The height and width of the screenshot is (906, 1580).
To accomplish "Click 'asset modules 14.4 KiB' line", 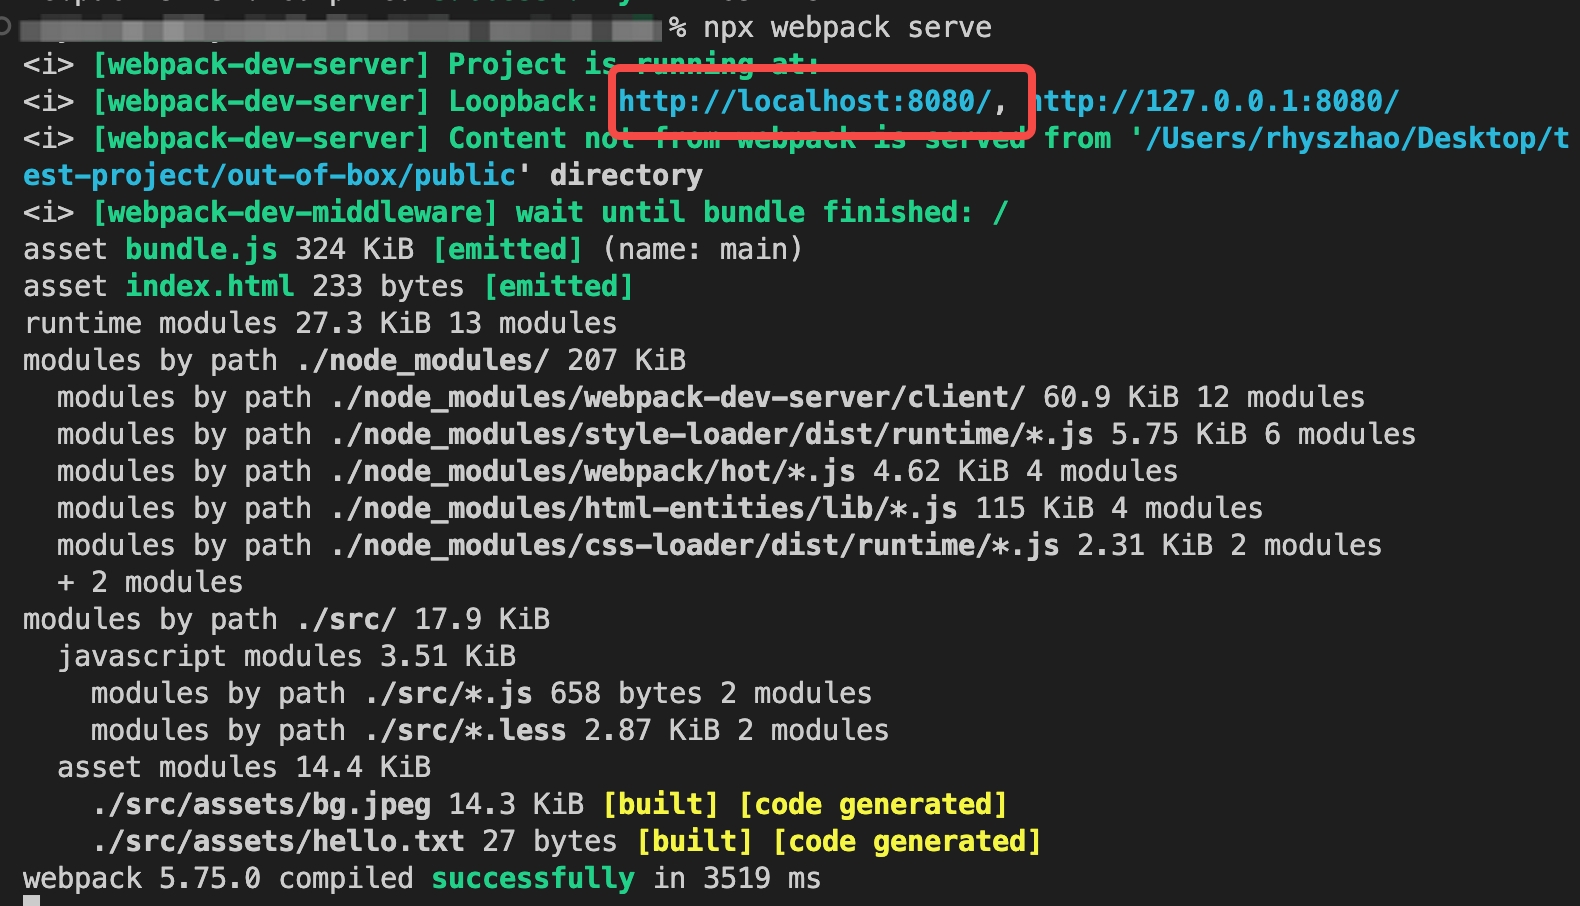I will pyautogui.click(x=244, y=767).
